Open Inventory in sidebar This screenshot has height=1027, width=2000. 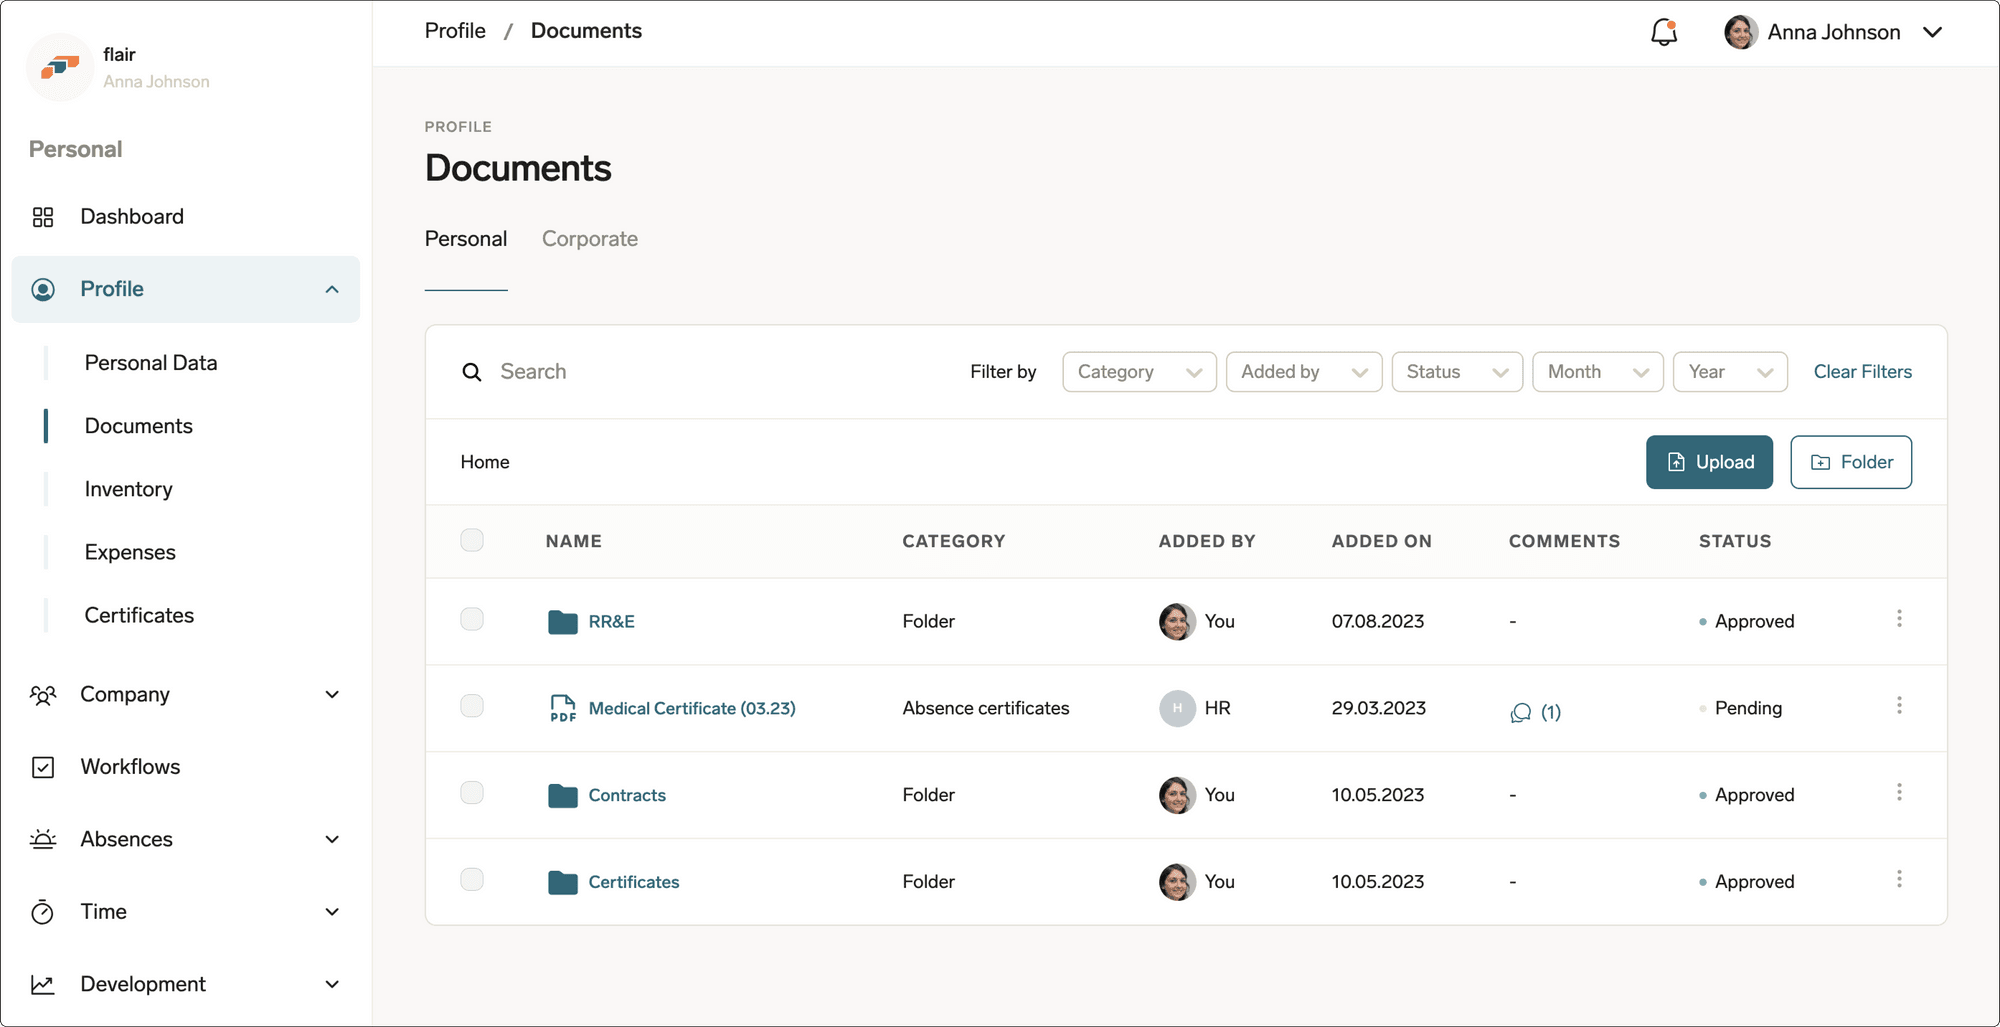click(129, 489)
